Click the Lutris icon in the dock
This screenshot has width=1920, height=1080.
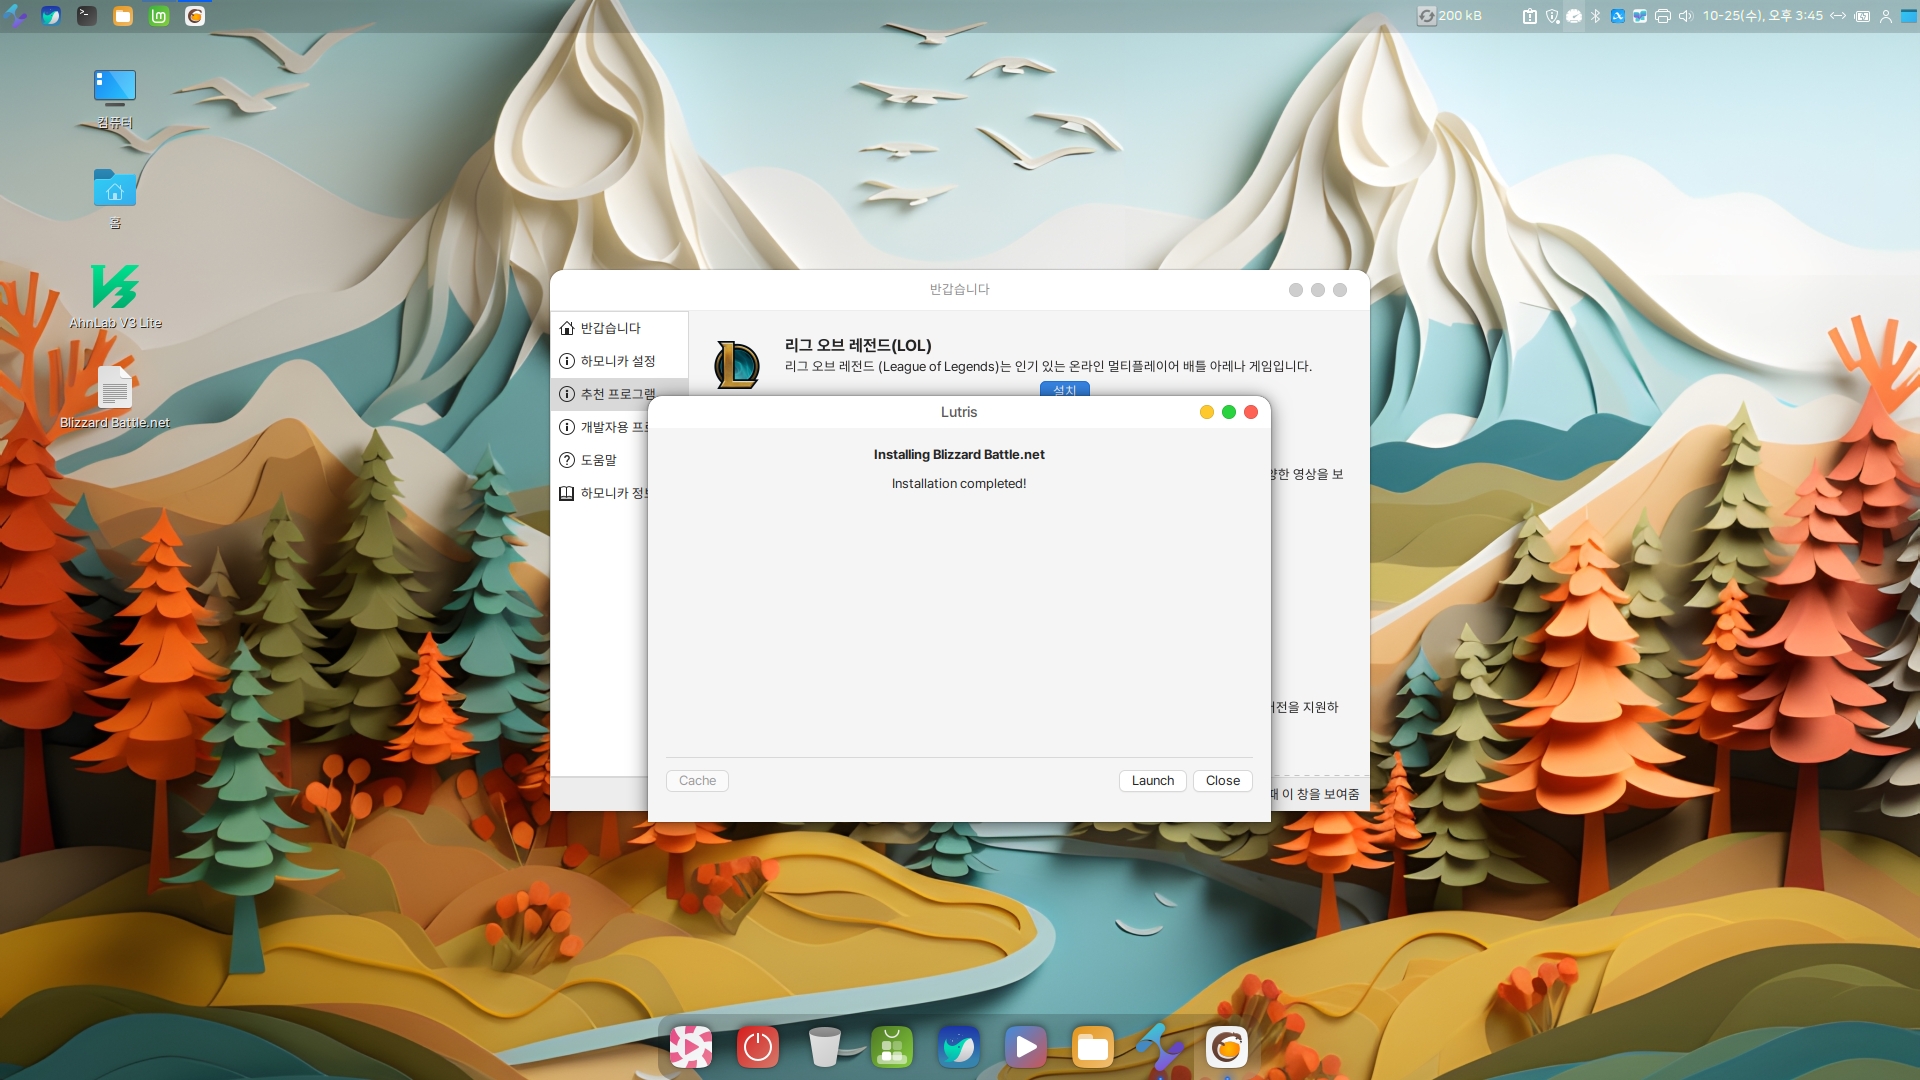1226,1047
